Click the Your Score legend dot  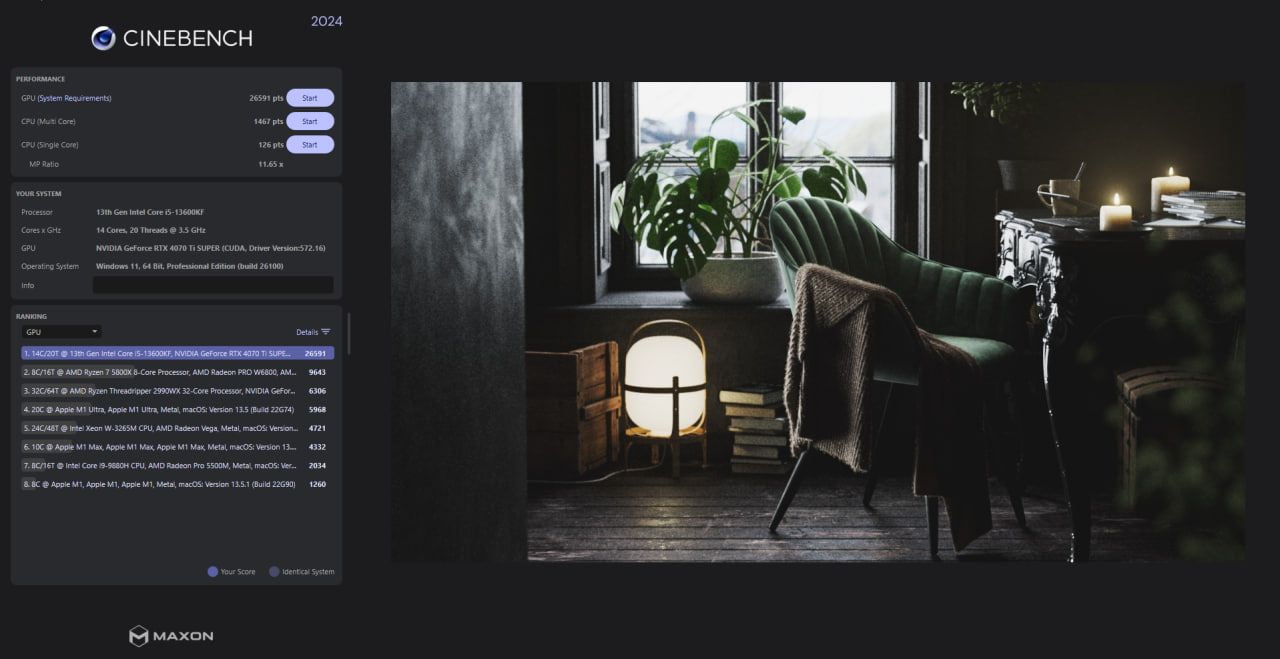click(x=212, y=572)
